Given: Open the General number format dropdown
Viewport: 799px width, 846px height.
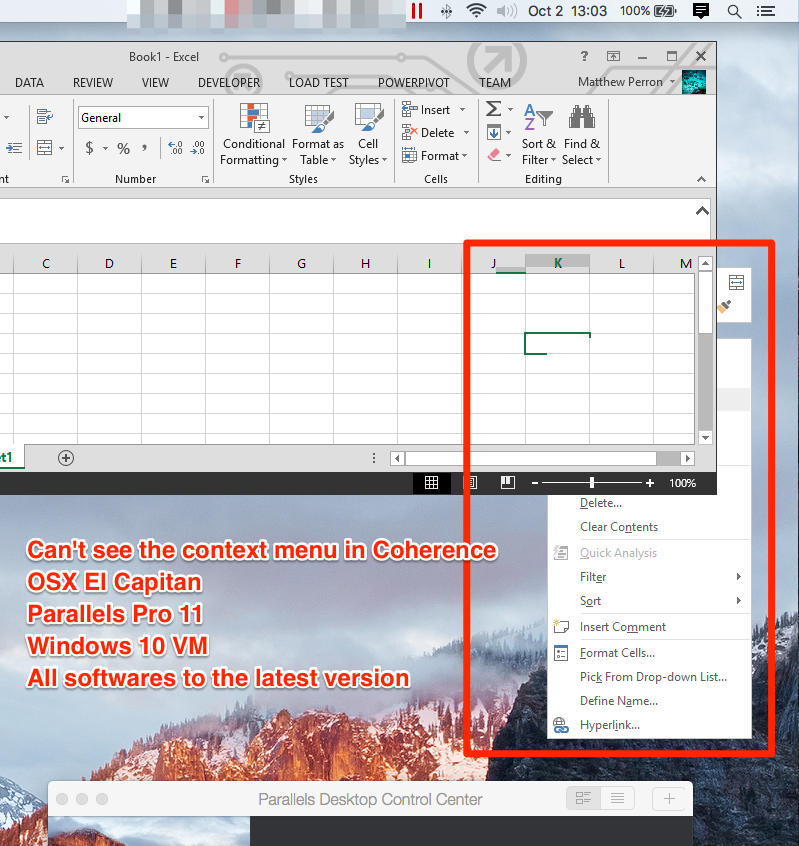Looking at the screenshot, I should coord(143,118).
